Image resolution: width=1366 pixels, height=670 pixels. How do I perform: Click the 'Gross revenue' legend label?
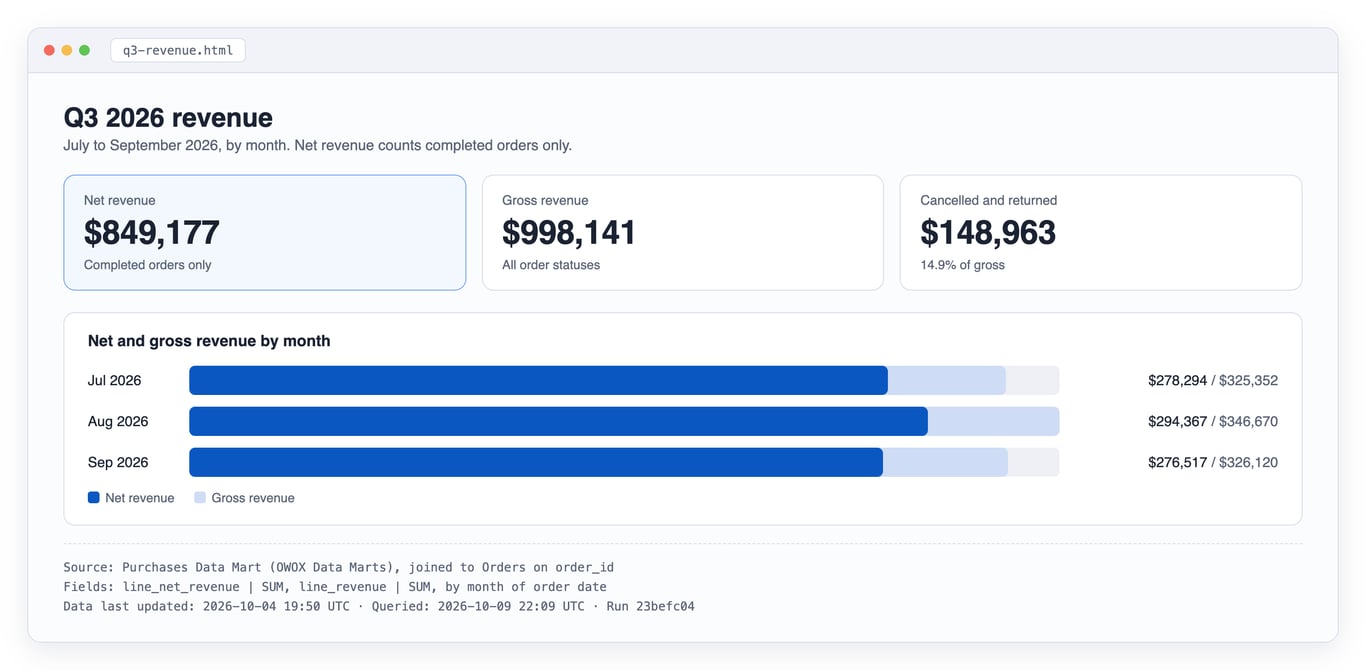click(x=253, y=498)
